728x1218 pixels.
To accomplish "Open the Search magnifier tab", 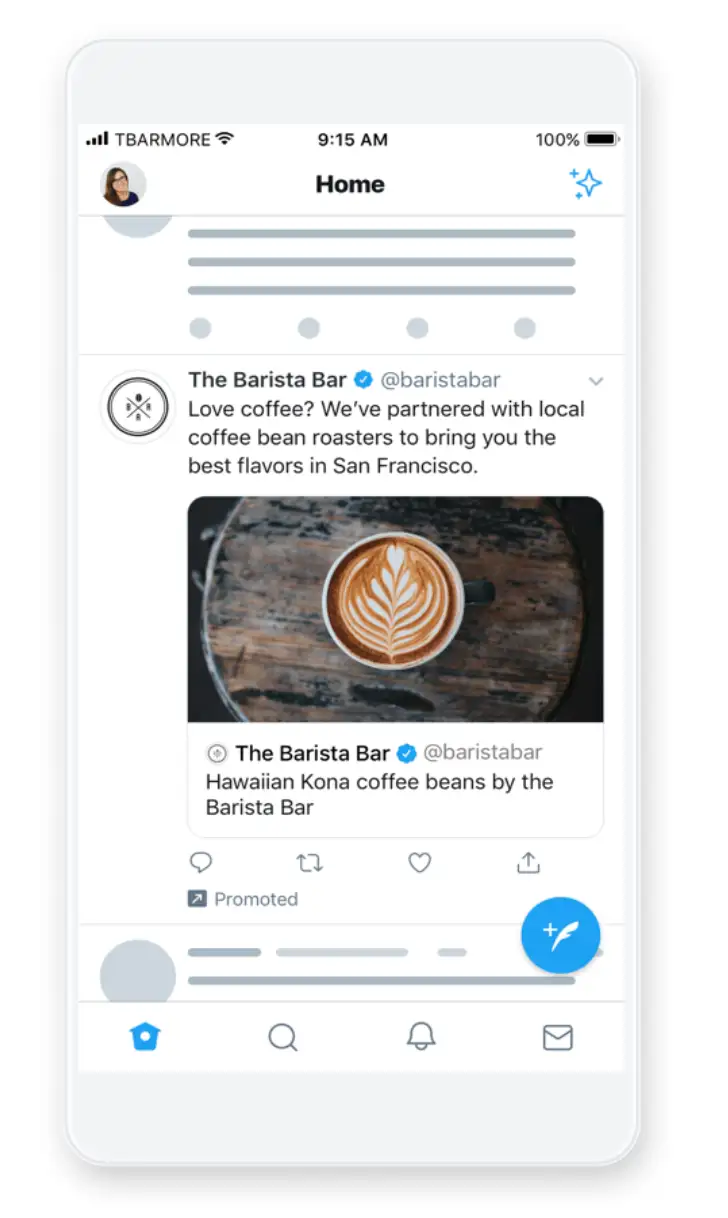I will coord(283,1038).
